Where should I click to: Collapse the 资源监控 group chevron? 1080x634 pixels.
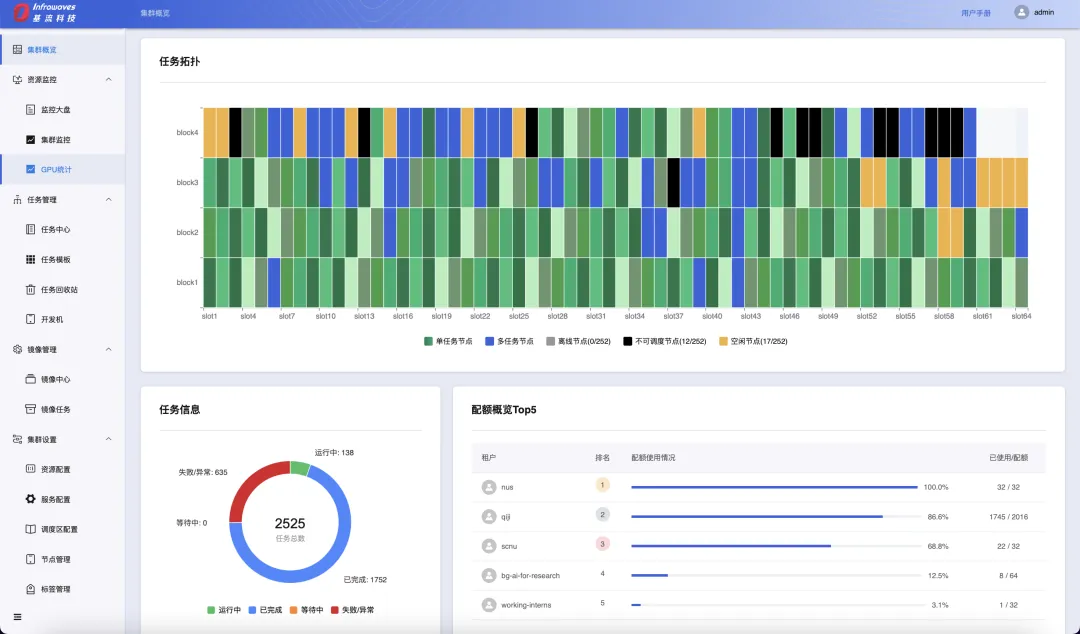(108, 80)
